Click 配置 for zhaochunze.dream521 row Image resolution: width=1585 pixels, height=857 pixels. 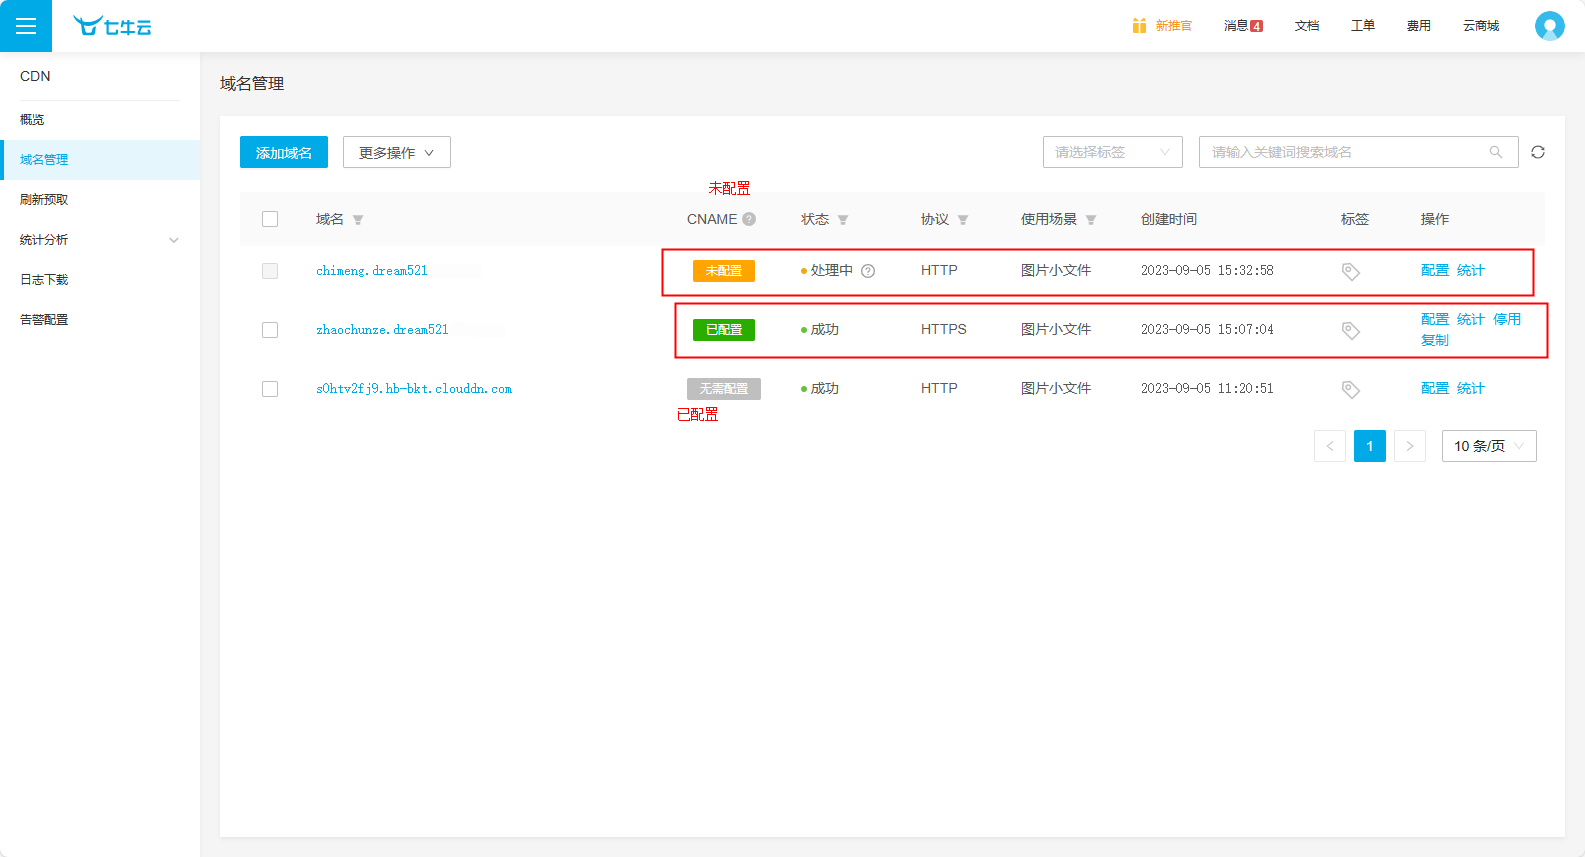(x=1435, y=320)
